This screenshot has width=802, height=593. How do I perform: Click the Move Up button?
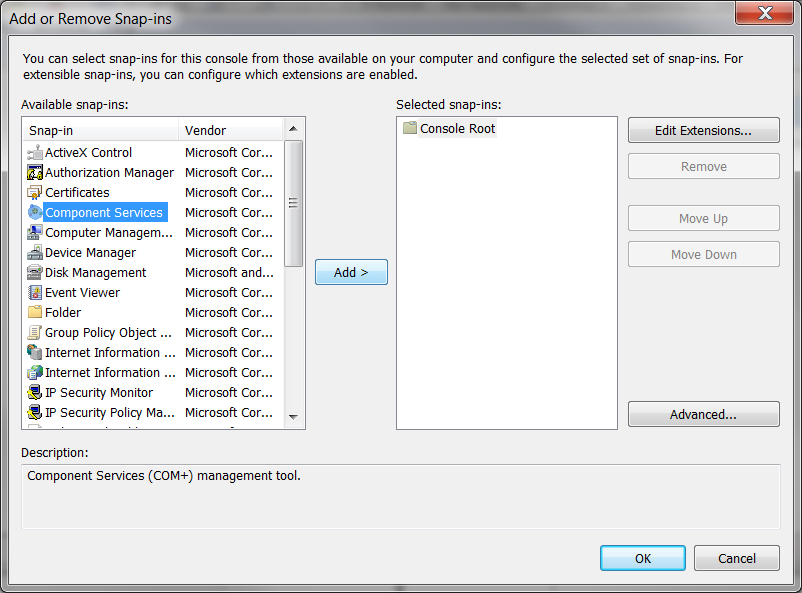(703, 218)
